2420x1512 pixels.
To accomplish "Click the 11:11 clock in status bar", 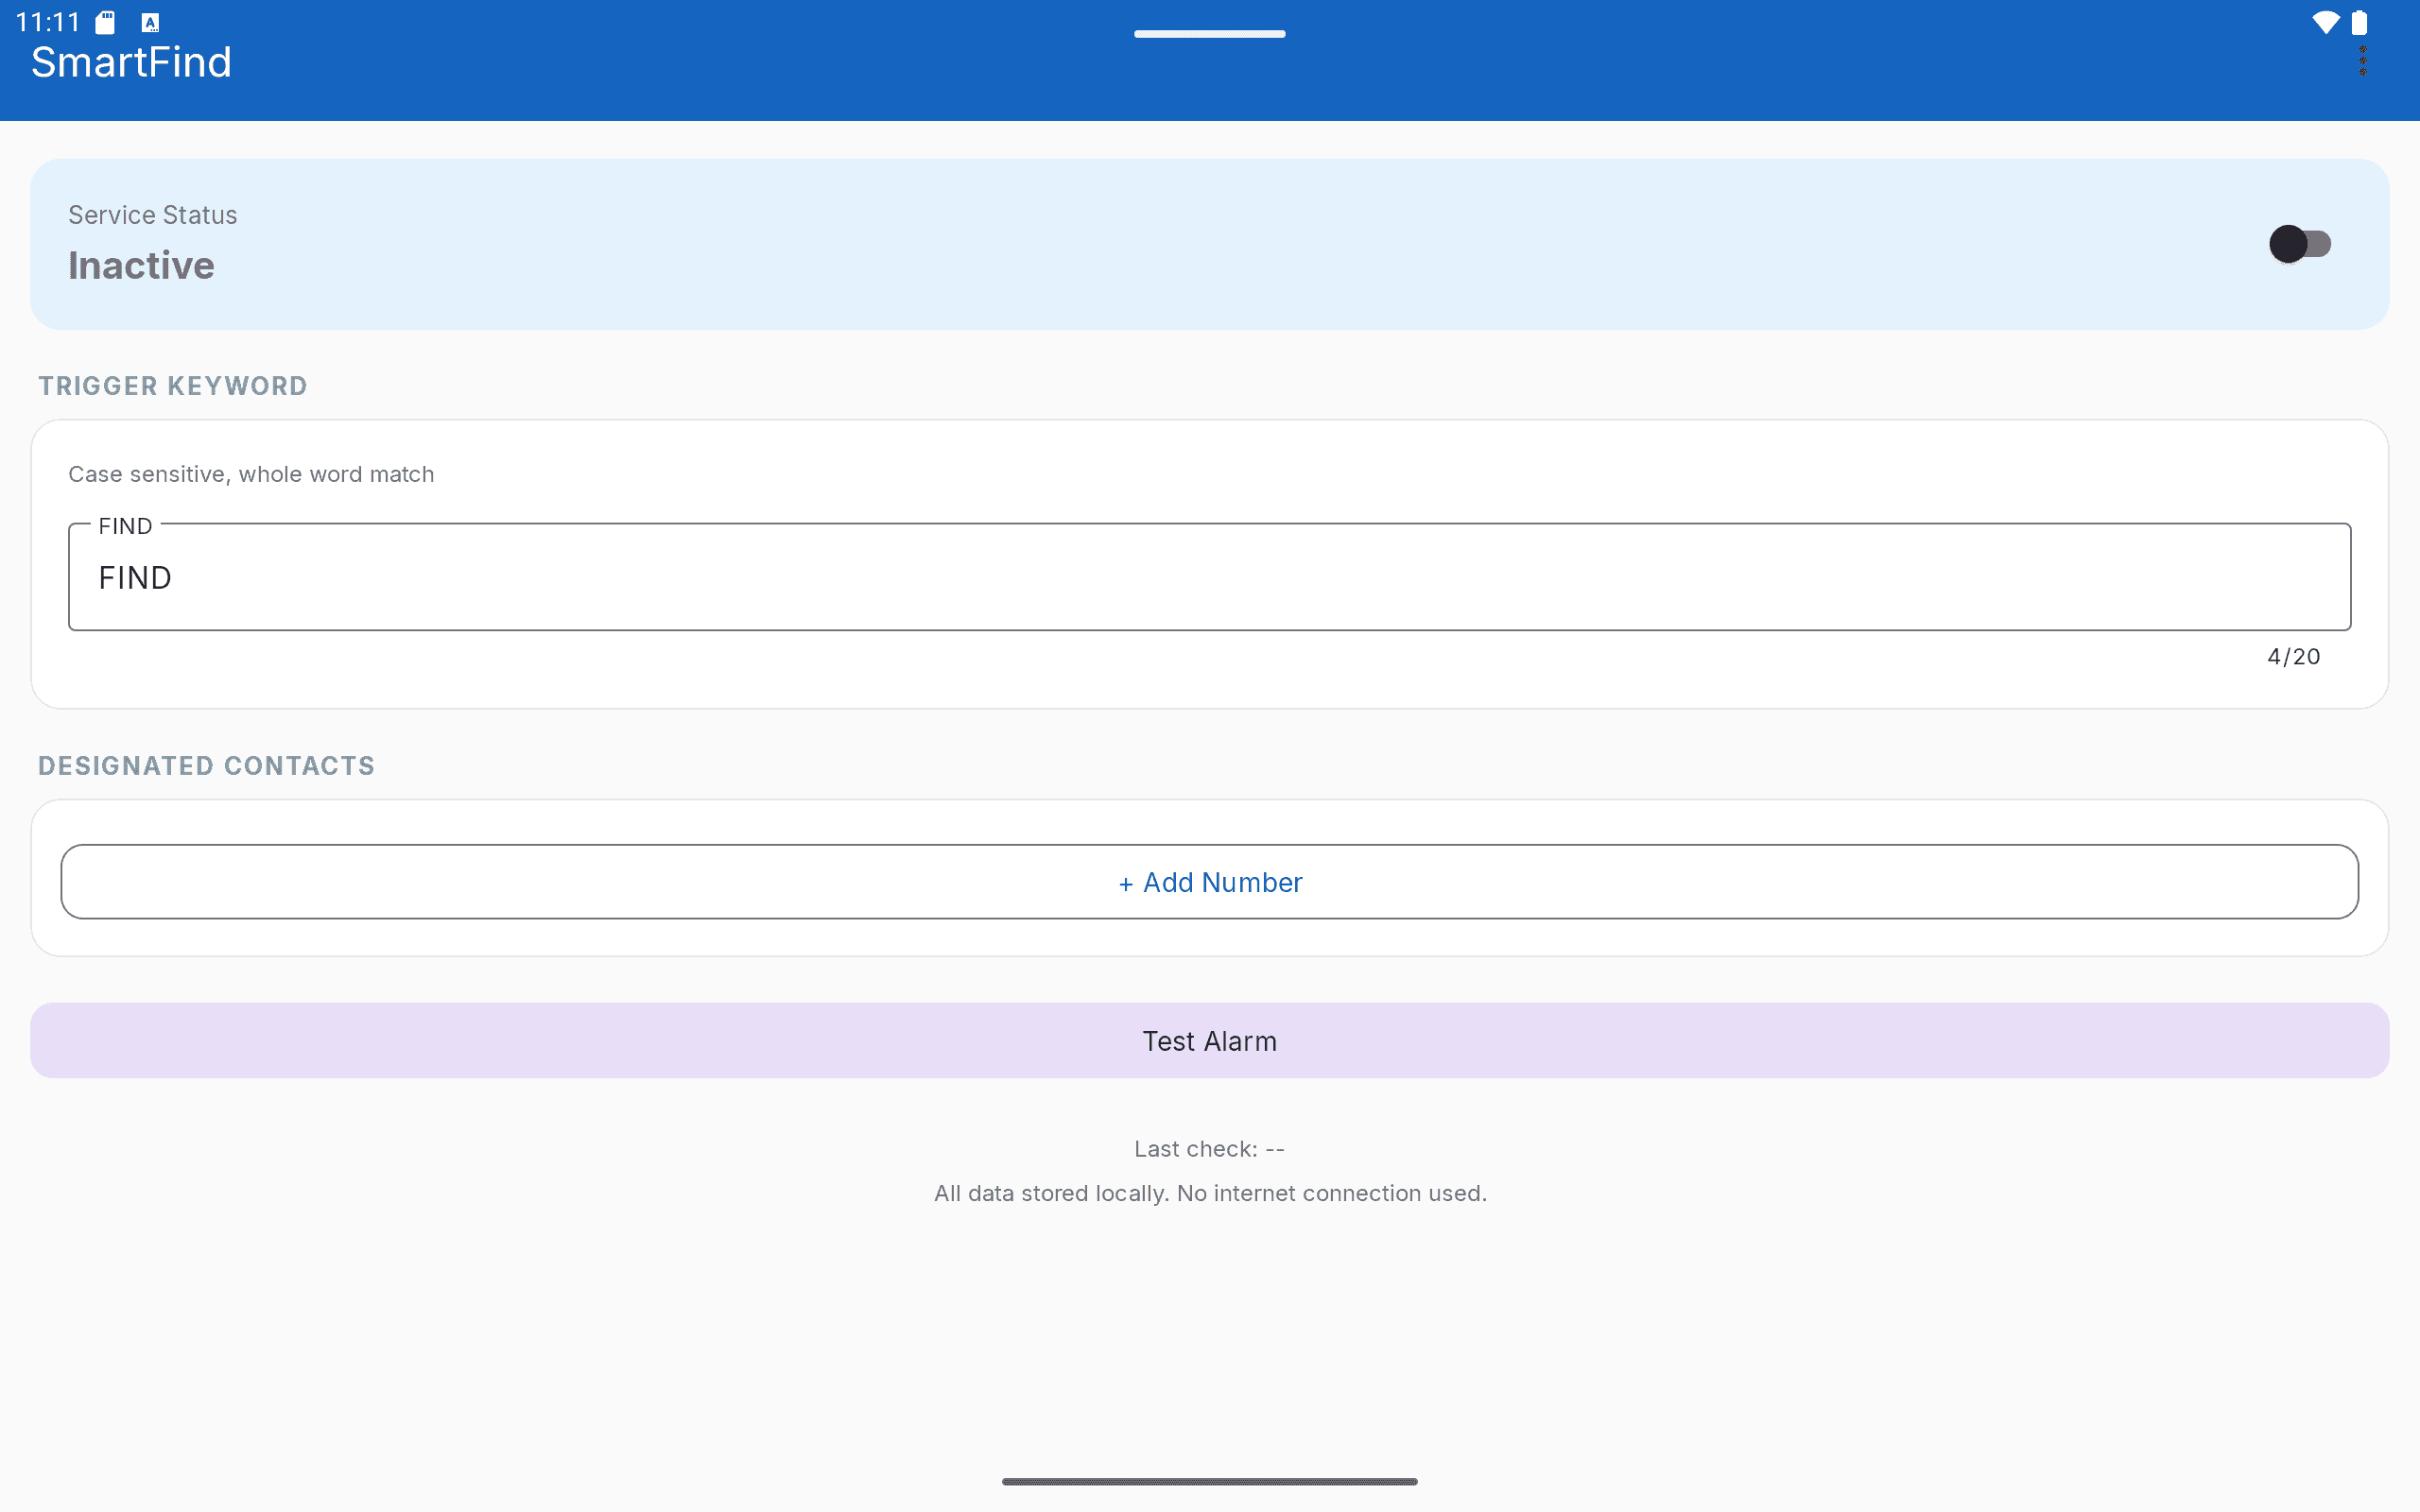I will tap(48, 22).
